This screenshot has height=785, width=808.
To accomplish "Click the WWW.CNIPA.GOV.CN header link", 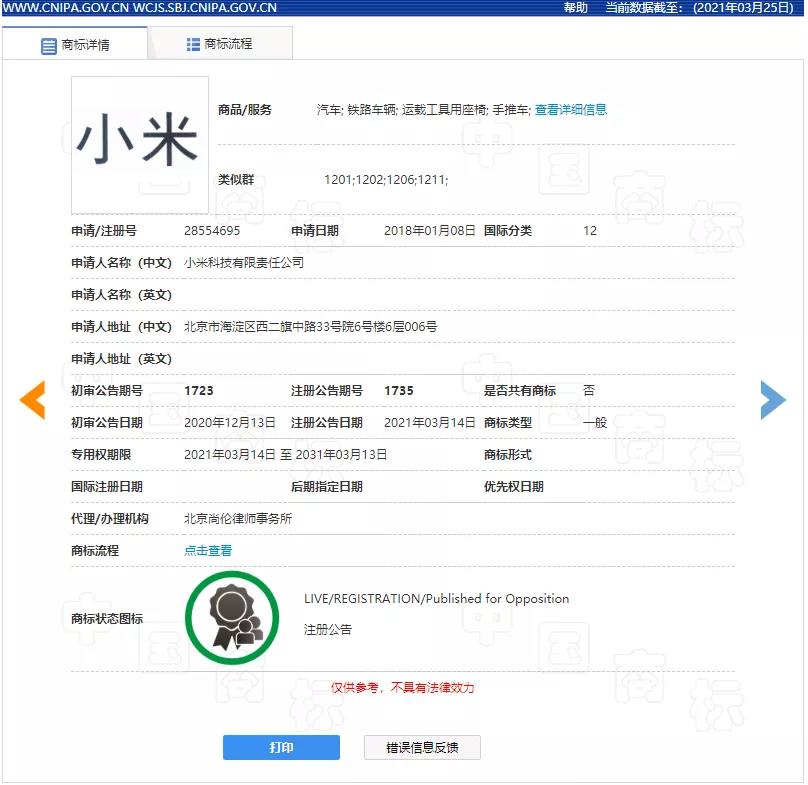I will [64, 8].
